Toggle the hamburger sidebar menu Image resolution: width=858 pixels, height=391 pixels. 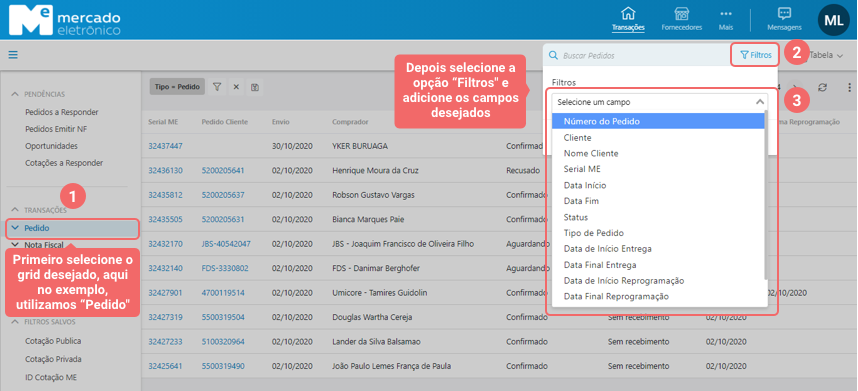point(13,55)
